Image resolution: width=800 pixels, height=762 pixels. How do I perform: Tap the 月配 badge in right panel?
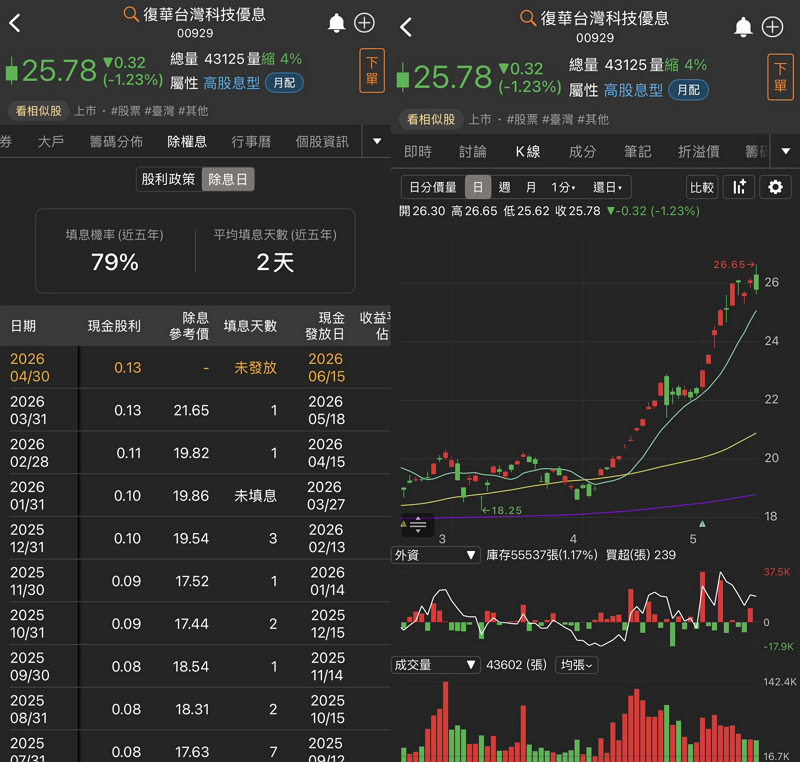(688, 90)
